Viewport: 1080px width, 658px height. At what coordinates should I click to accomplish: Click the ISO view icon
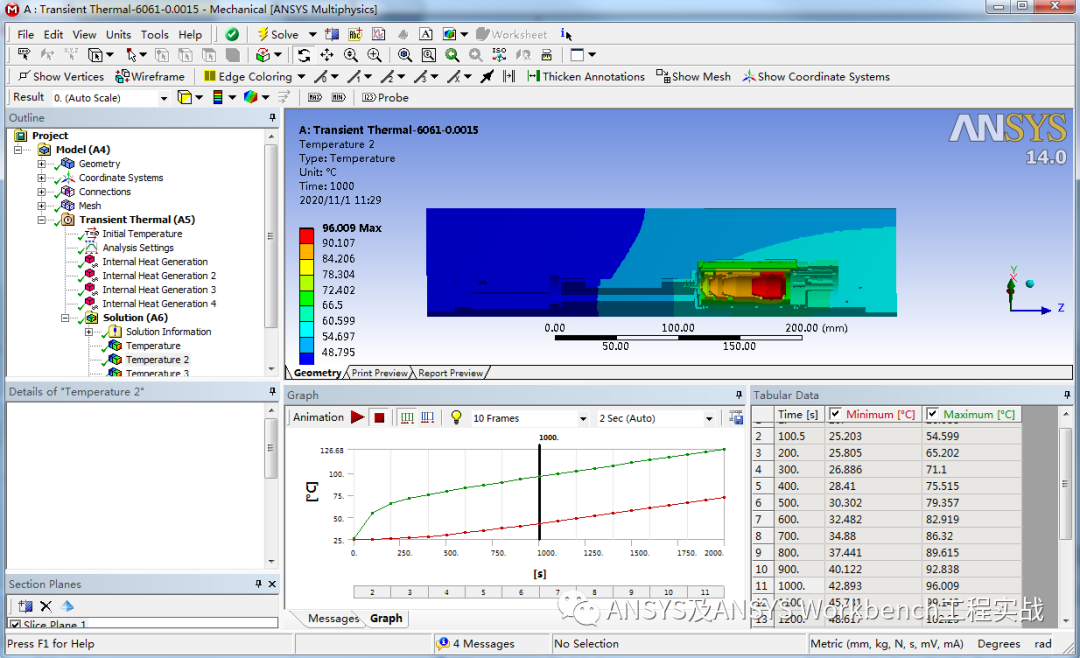coord(499,55)
